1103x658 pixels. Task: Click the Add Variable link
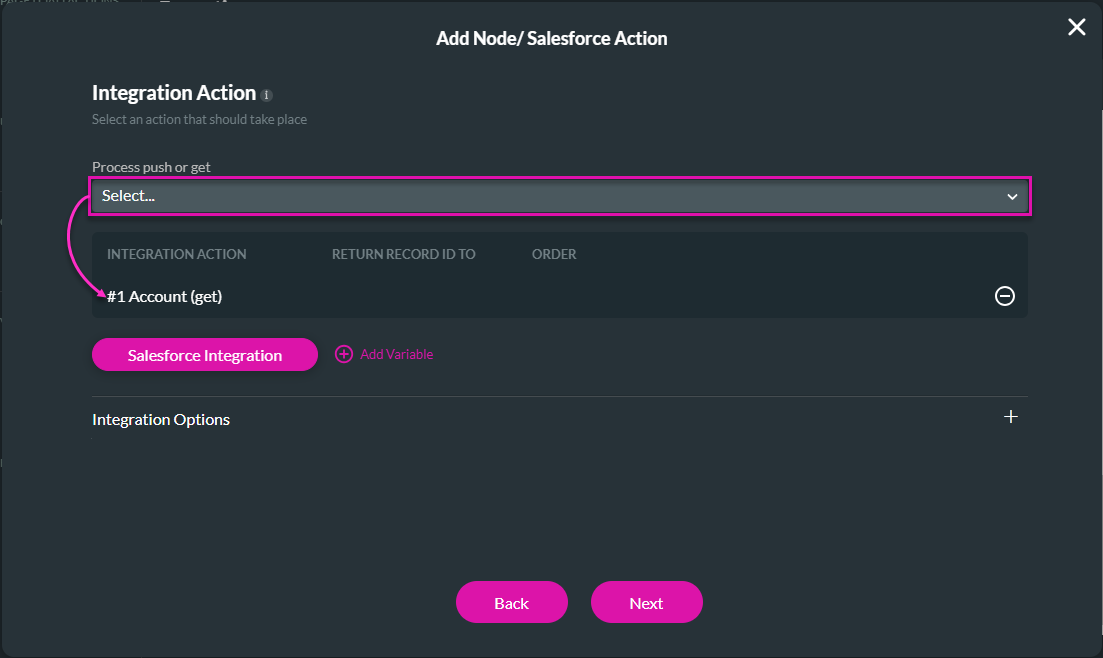pos(397,354)
